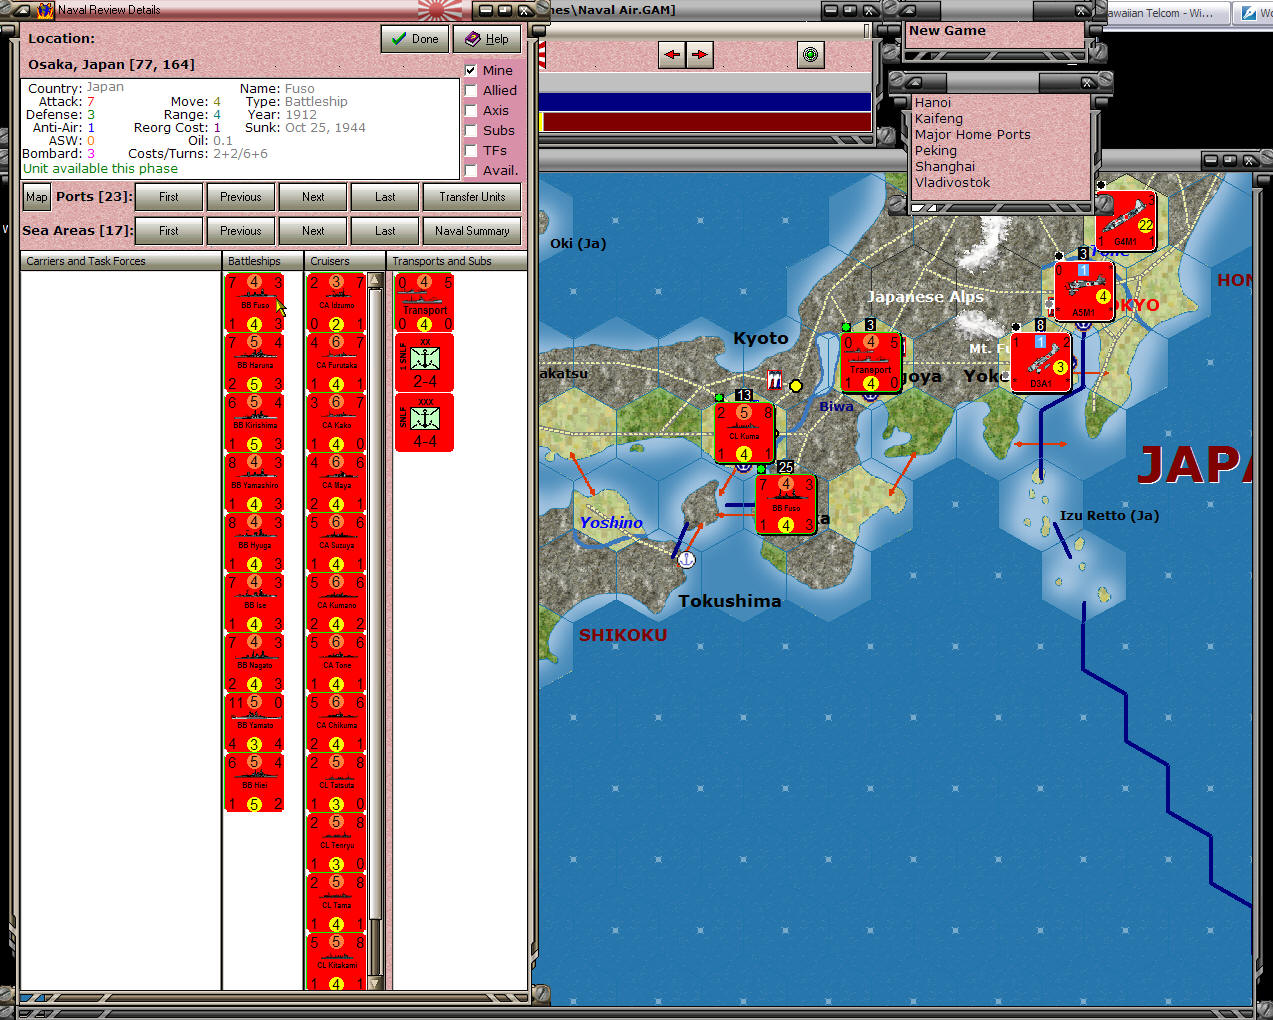Select the BB Ise battleship counter
1273x1020 pixels.
(254, 602)
